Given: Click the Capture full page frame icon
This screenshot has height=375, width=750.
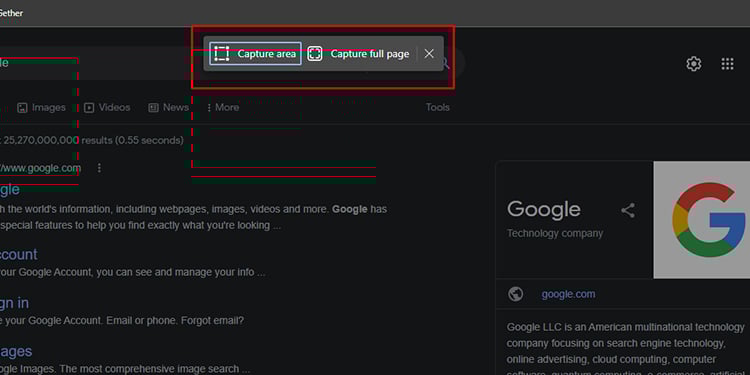Looking at the screenshot, I should tap(315, 54).
